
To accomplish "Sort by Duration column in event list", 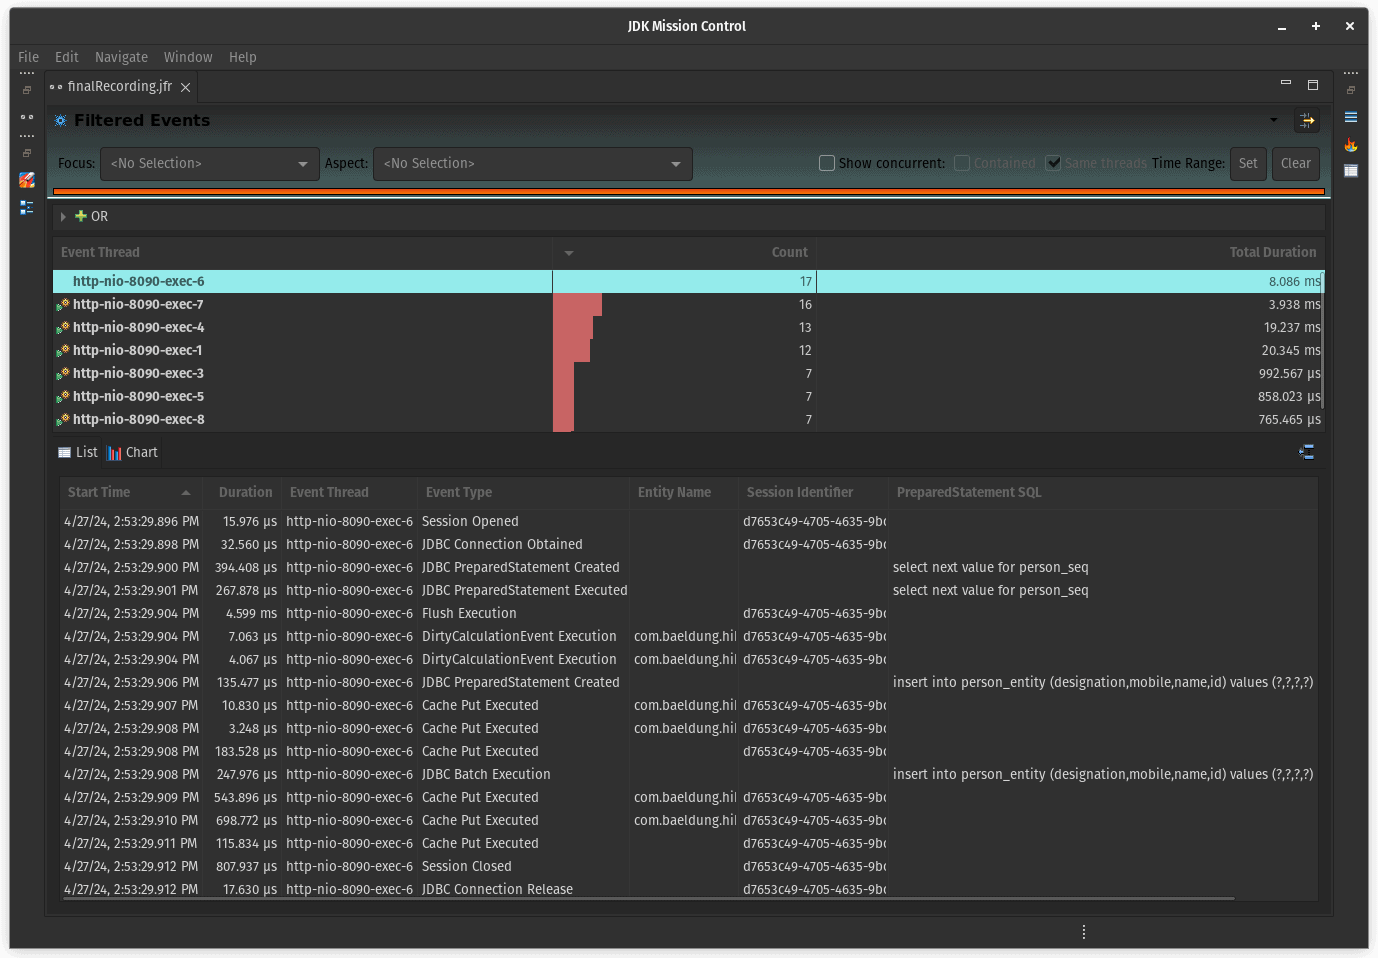I will click(242, 492).
